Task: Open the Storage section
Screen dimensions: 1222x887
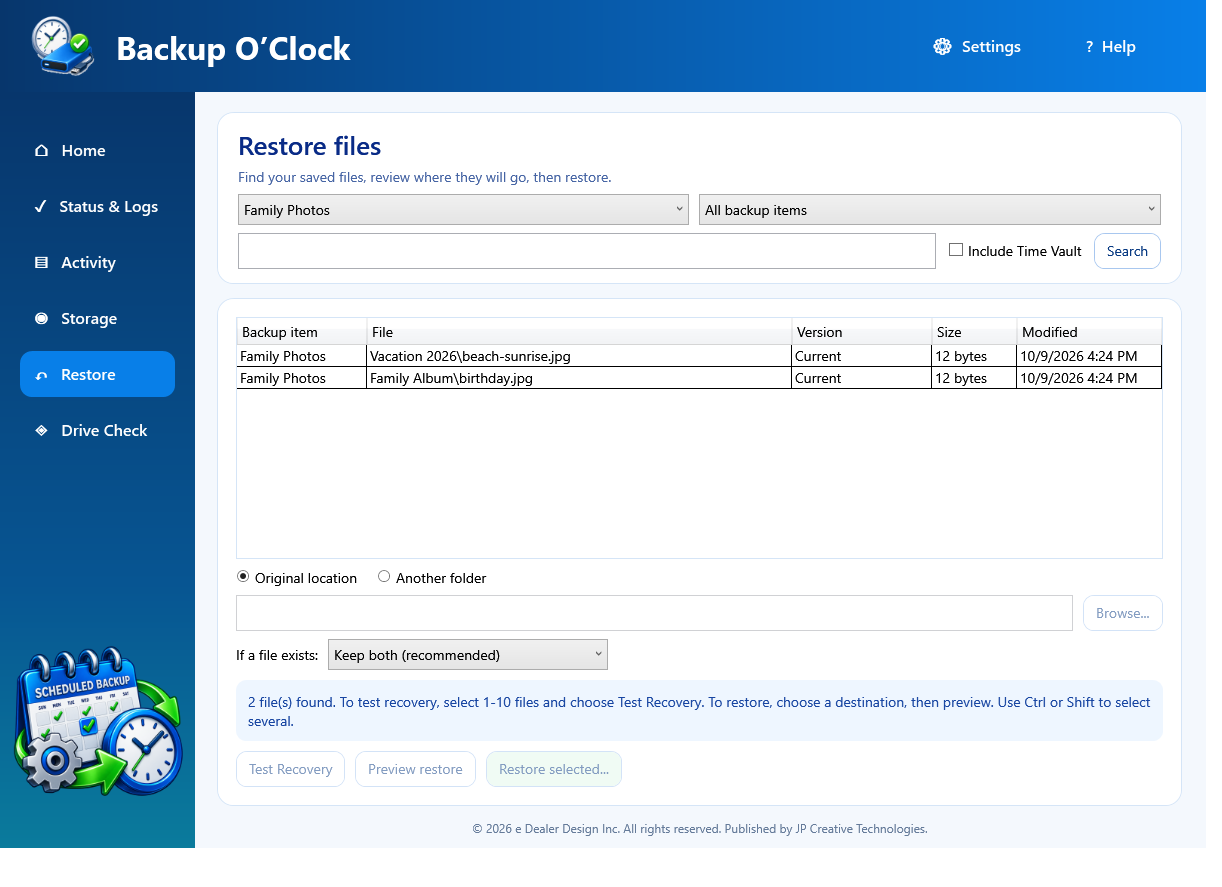Action: pos(97,319)
